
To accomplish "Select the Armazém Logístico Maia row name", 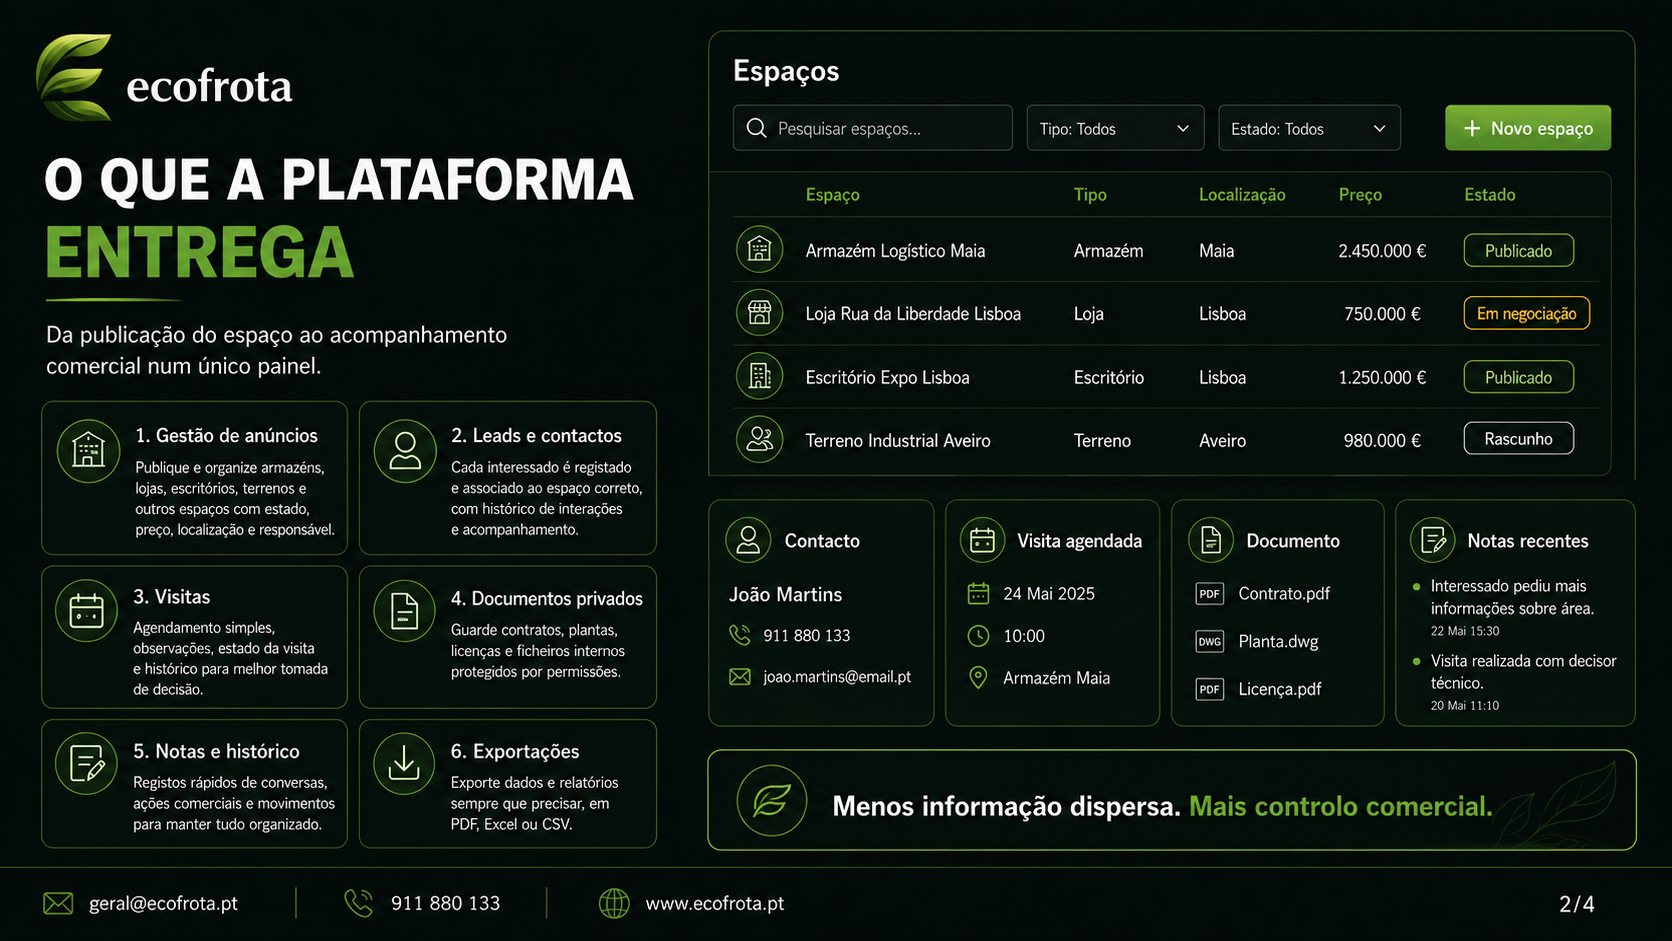I will (x=895, y=251).
